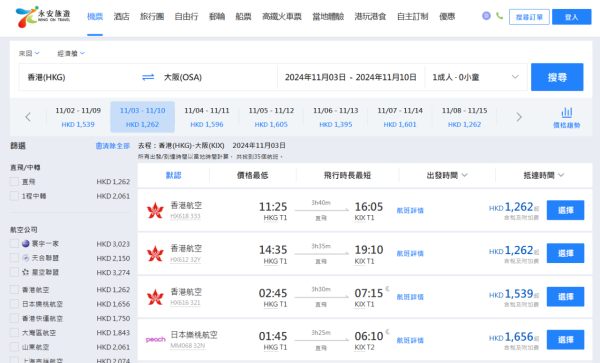Edit the origin field 香港(HKG)
This screenshot has height=363, width=600.
pyautogui.click(x=78, y=77)
